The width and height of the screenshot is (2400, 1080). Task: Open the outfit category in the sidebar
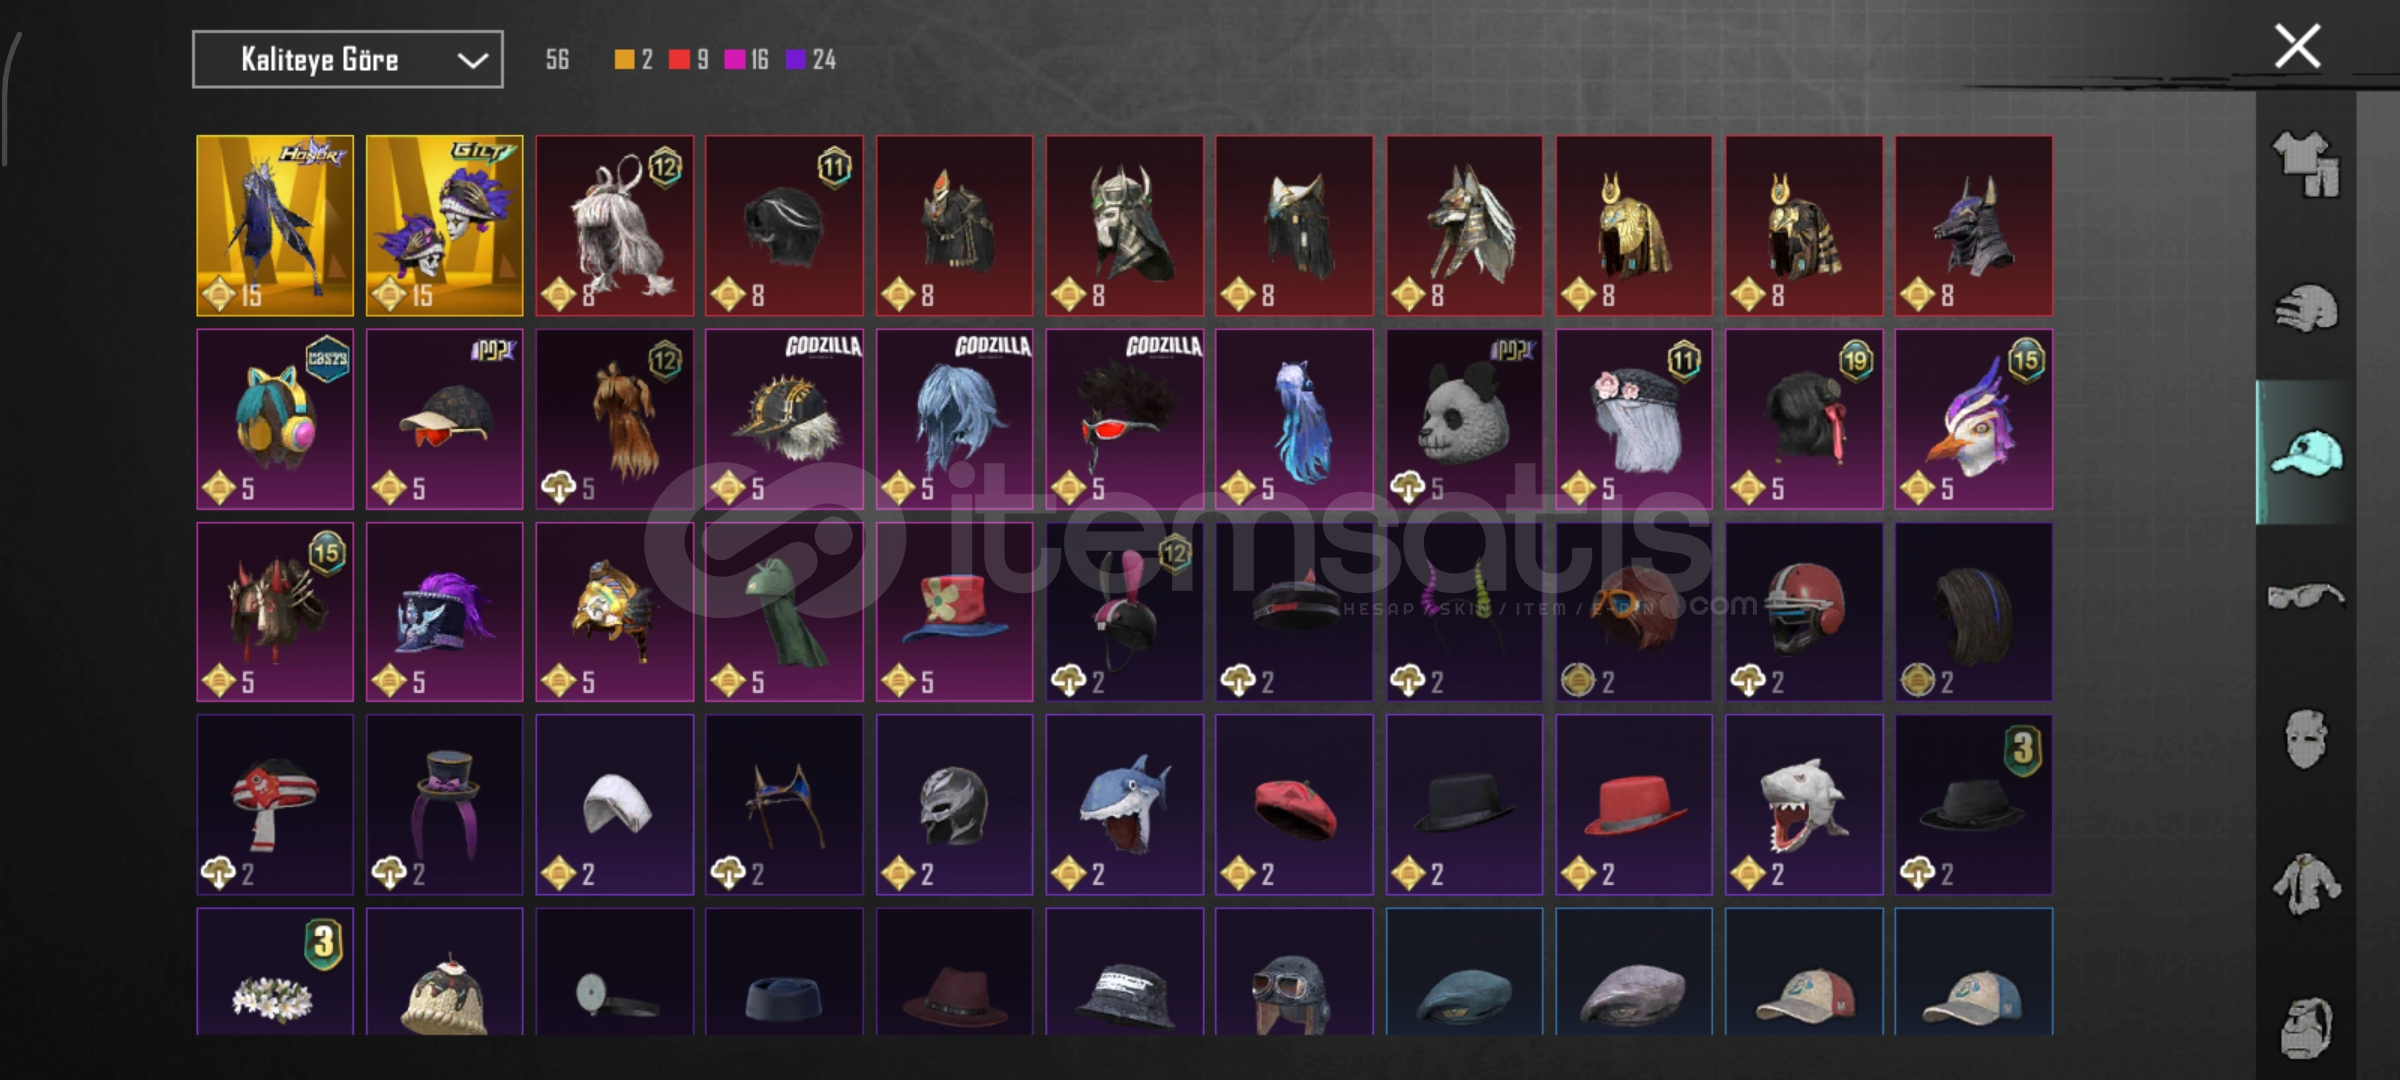[x=2306, y=164]
